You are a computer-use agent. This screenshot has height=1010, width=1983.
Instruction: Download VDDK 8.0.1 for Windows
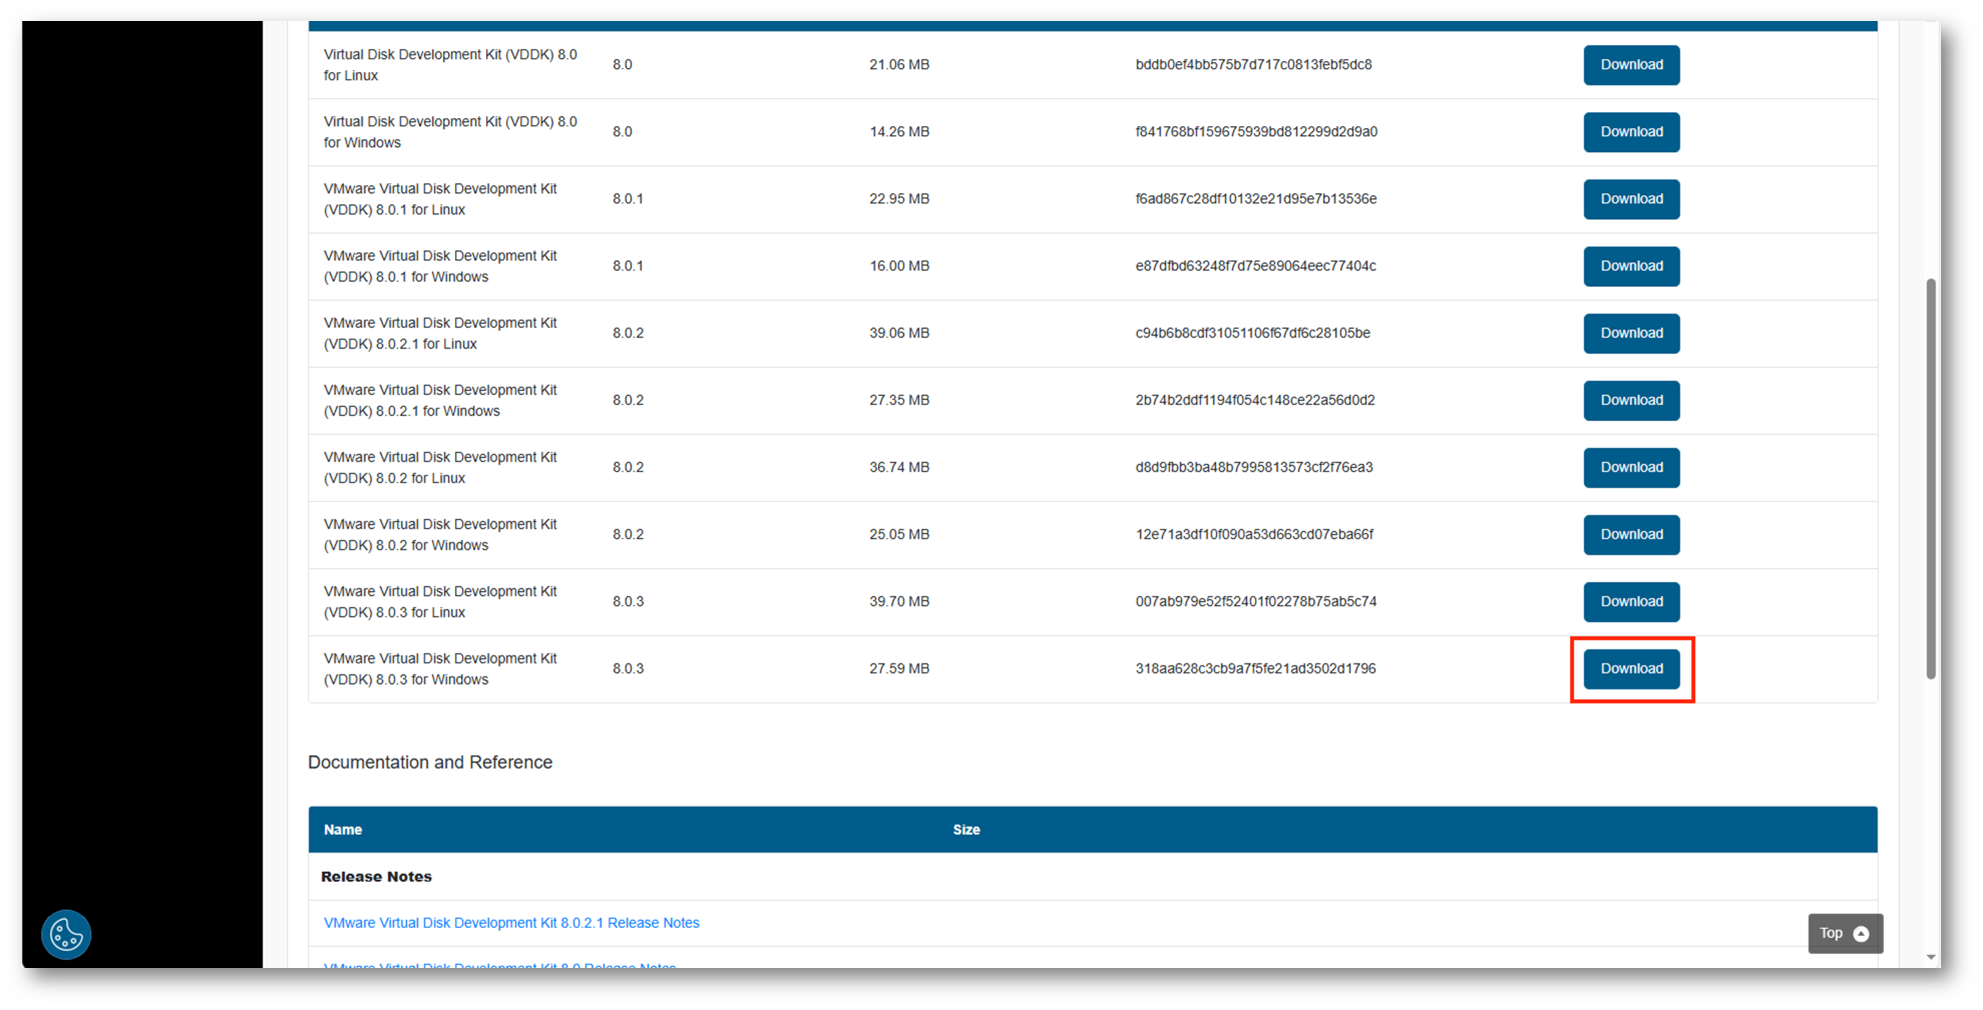1631,266
